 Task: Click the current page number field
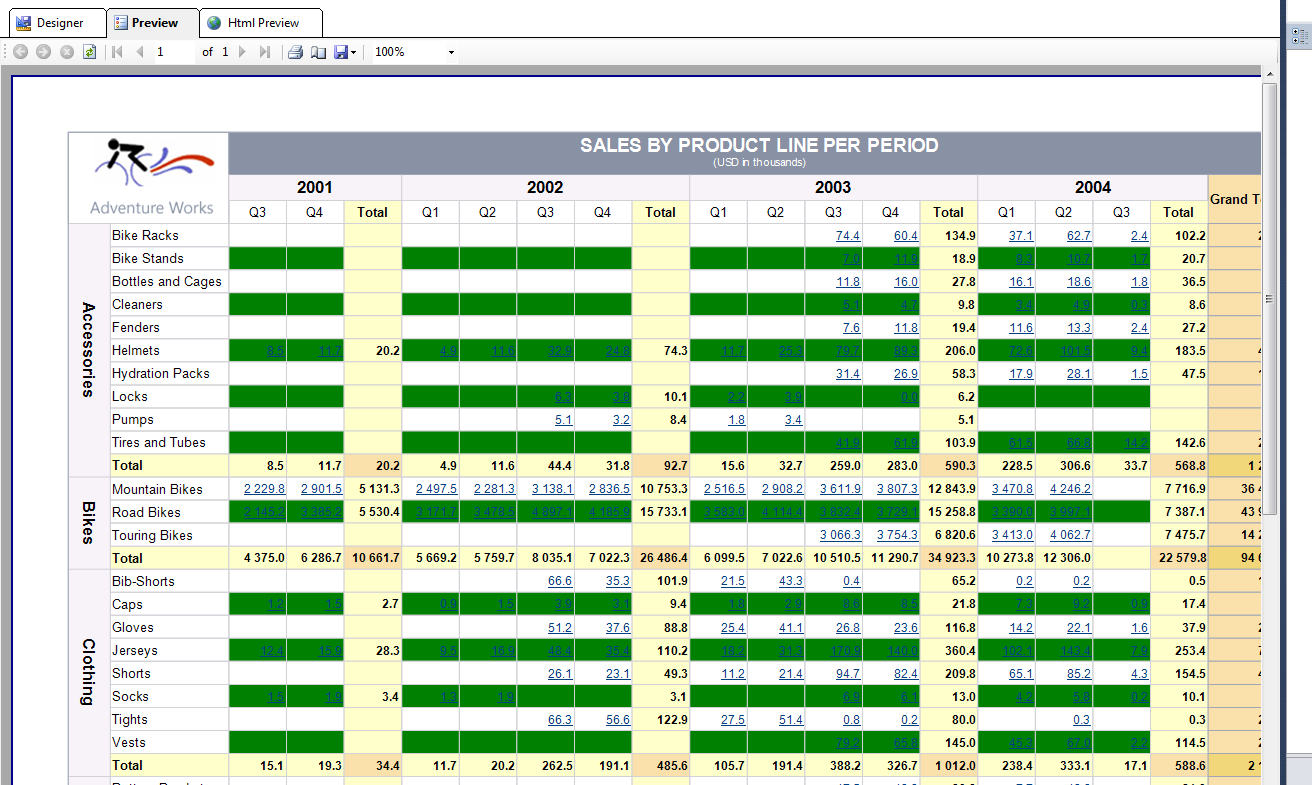174,52
